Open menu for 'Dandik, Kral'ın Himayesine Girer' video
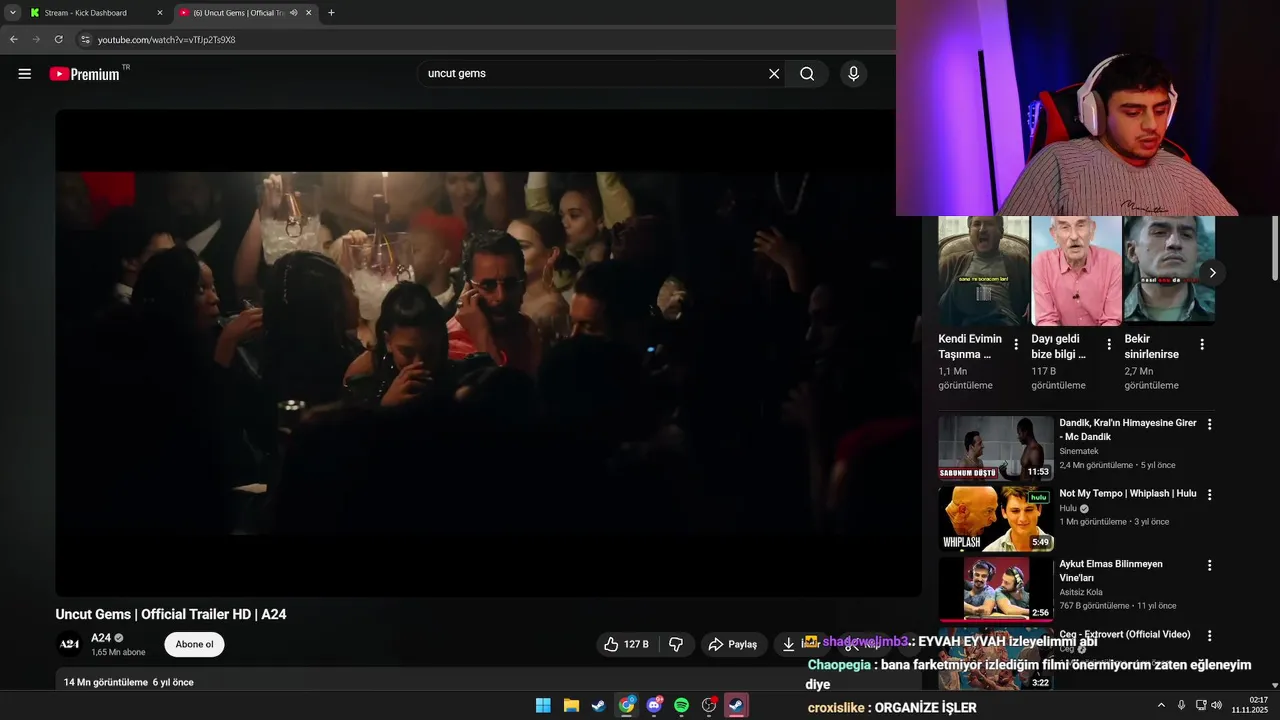1280x720 pixels. (1209, 424)
